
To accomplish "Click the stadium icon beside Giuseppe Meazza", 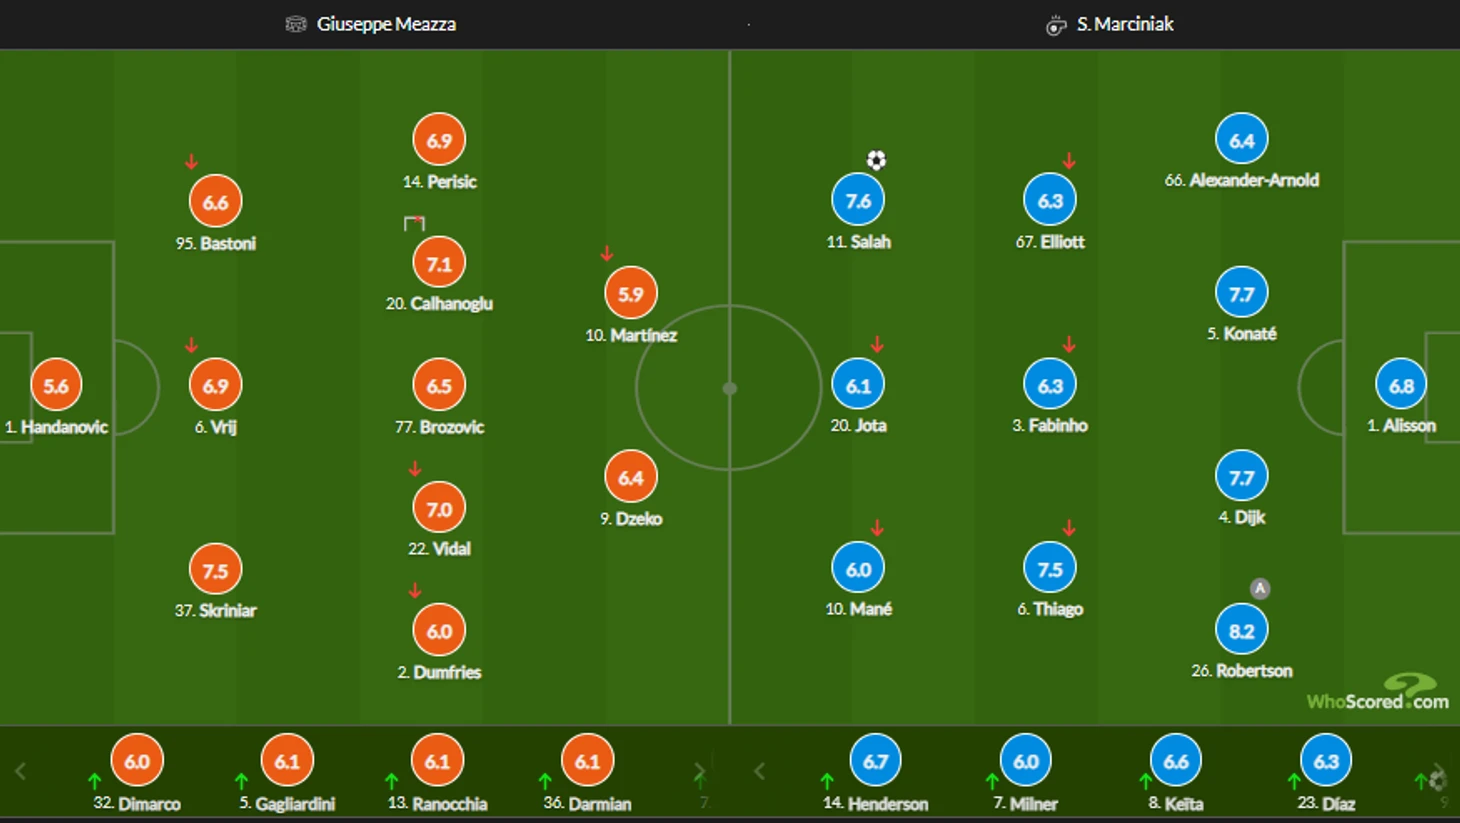I will 295,24.
